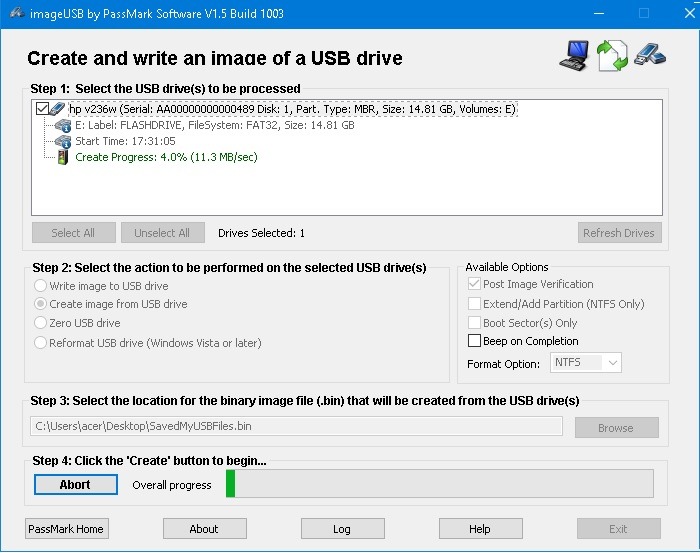Select the hp v236w drive row text
Screen dimensions: 700x553
[292, 109]
